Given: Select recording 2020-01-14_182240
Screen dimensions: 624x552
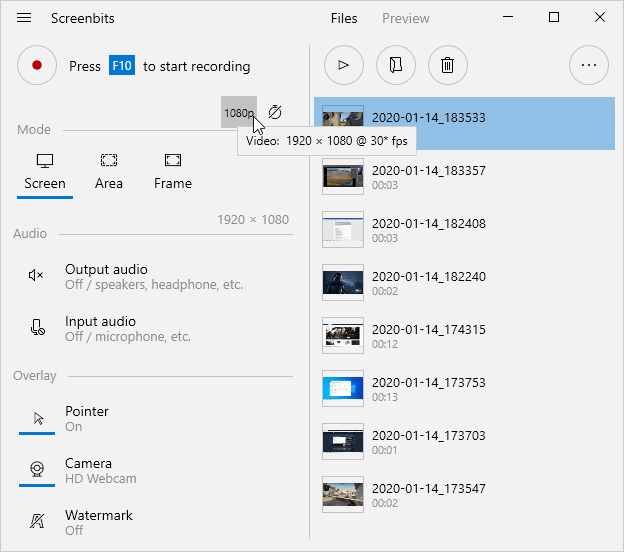Looking at the screenshot, I should 464,282.
